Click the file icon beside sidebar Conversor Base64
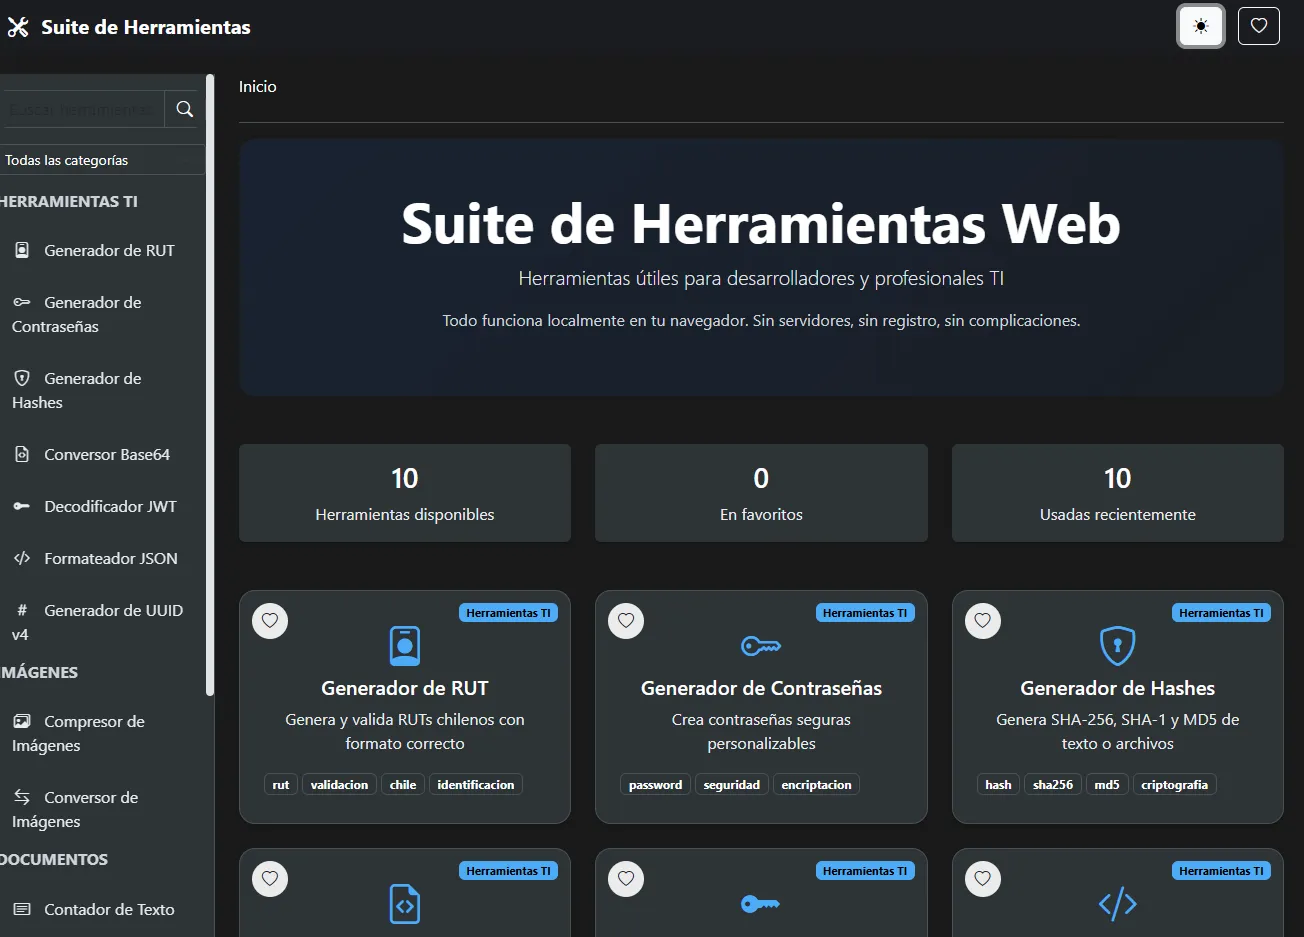Screen dimensions: 1304x937 22,454
